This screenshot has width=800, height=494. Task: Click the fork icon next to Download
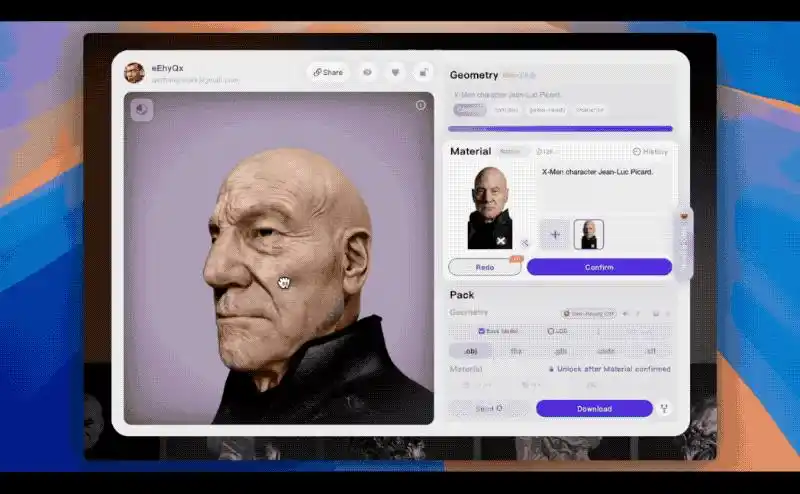(664, 409)
